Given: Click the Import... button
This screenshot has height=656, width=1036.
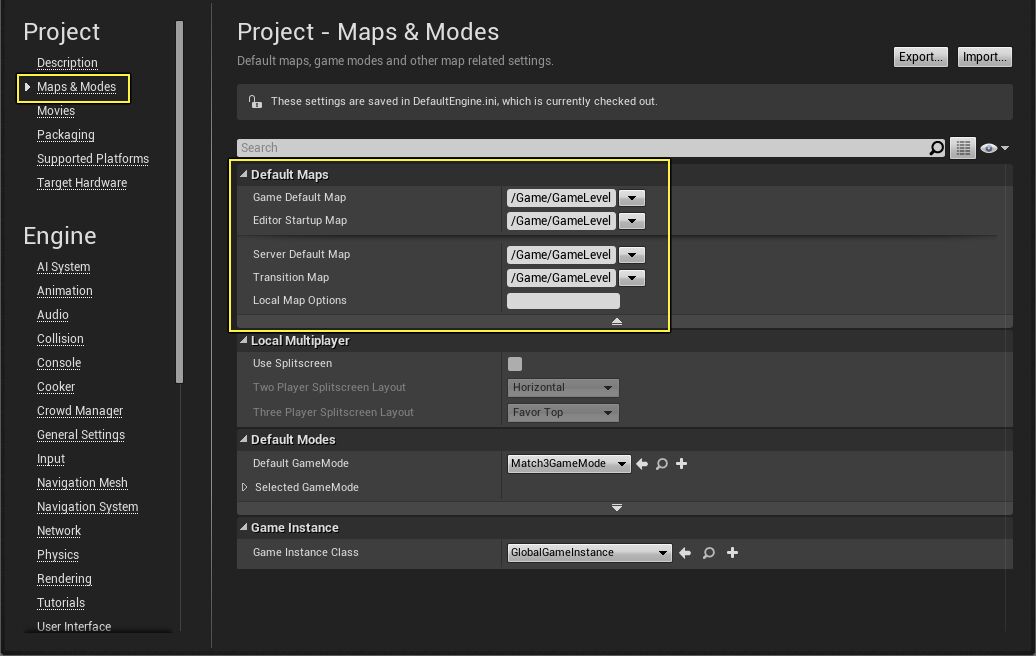Looking at the screenshot, I should [x=984, y=57].
